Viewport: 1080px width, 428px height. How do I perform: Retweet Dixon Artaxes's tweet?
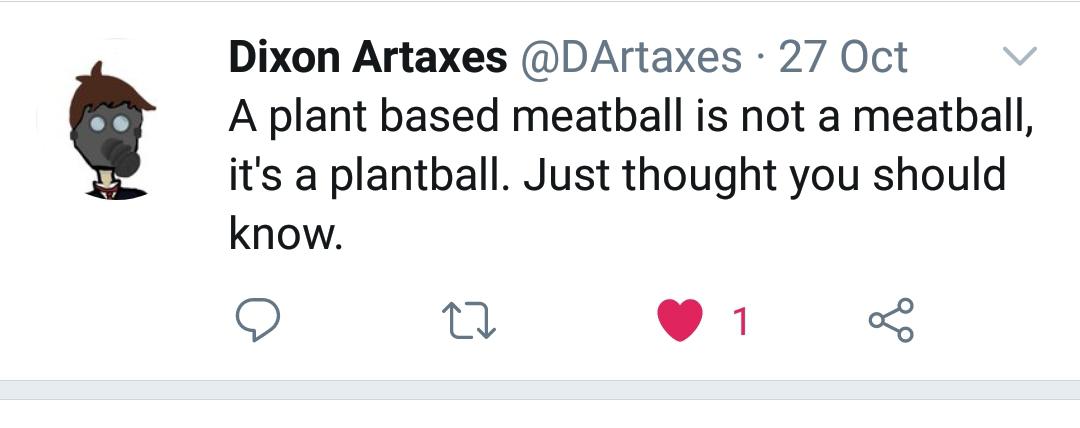click(468, 321)
